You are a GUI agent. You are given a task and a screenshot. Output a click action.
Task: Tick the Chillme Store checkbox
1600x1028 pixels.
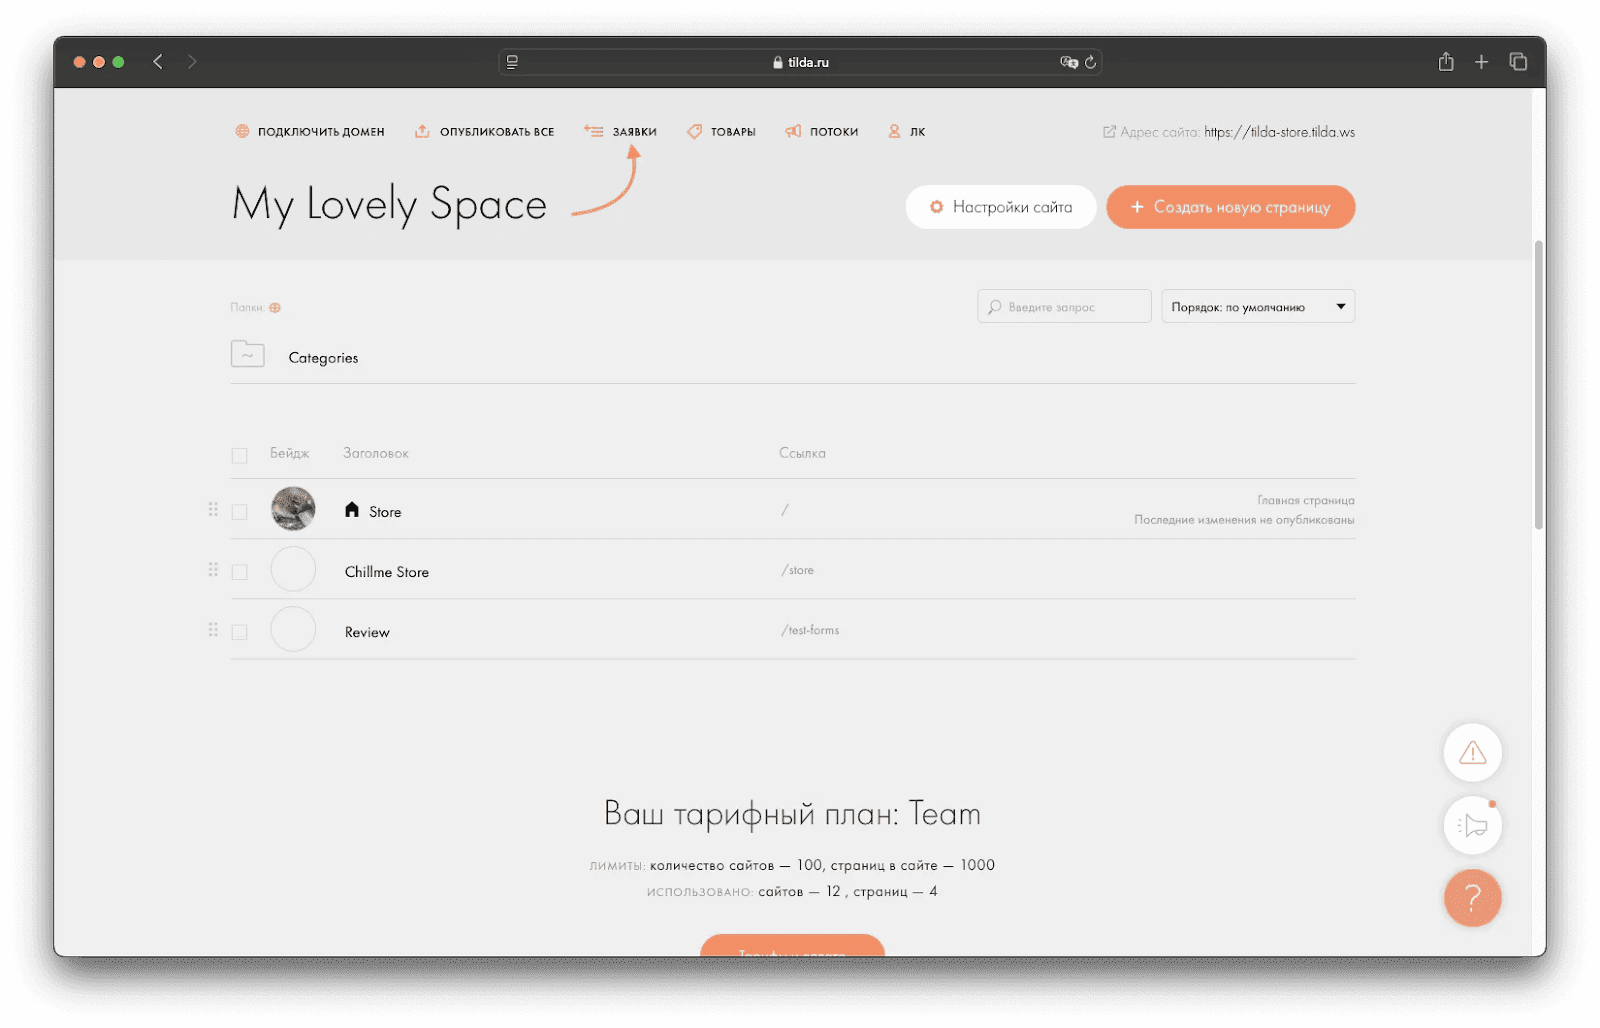[240, 572]
